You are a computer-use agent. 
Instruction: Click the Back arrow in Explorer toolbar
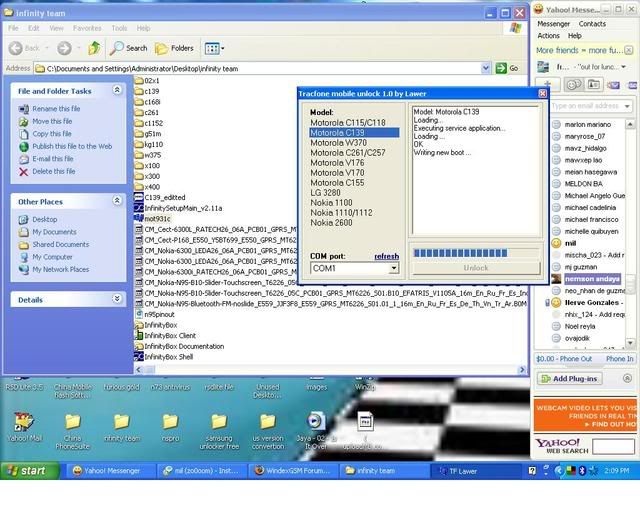16,48
